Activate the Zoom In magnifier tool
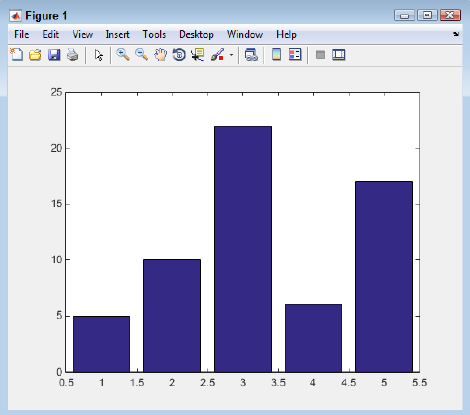 pos(123,55)
